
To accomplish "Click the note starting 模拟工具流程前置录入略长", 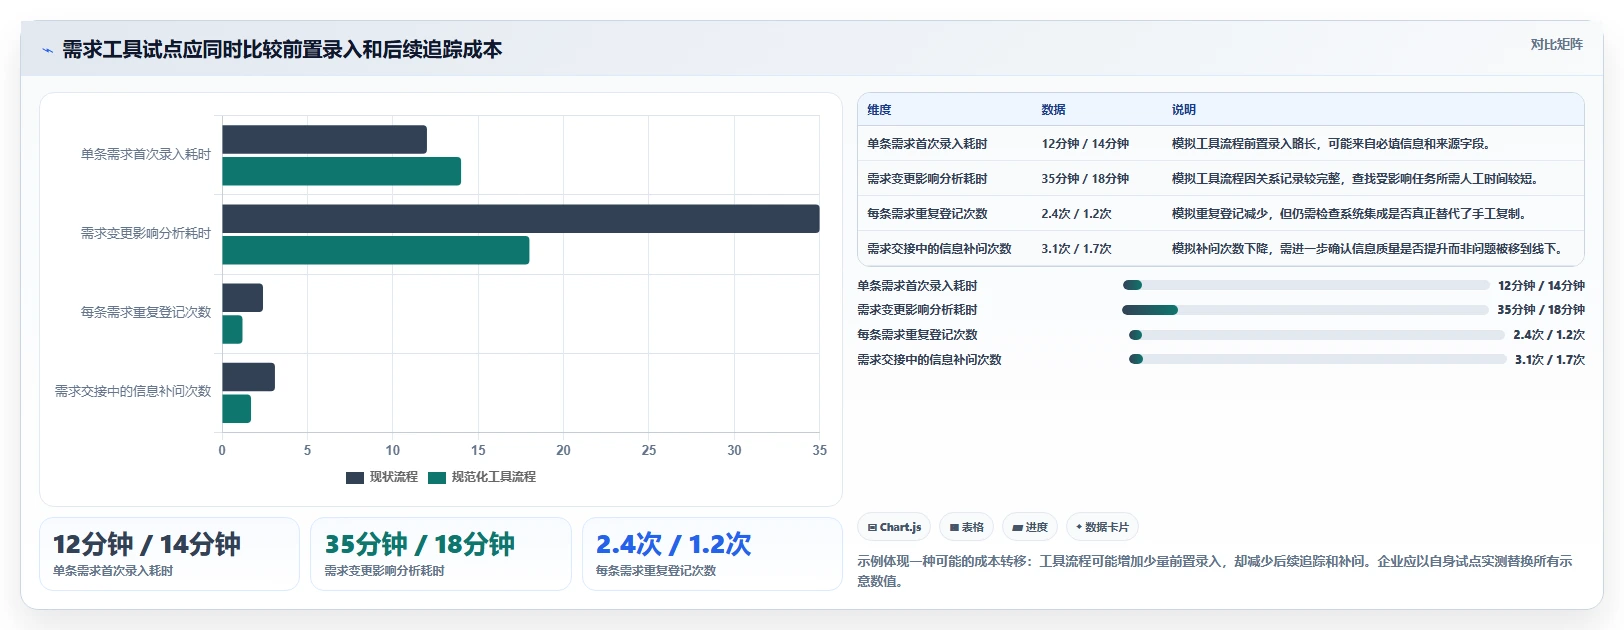I will (x=1331, y=144).
